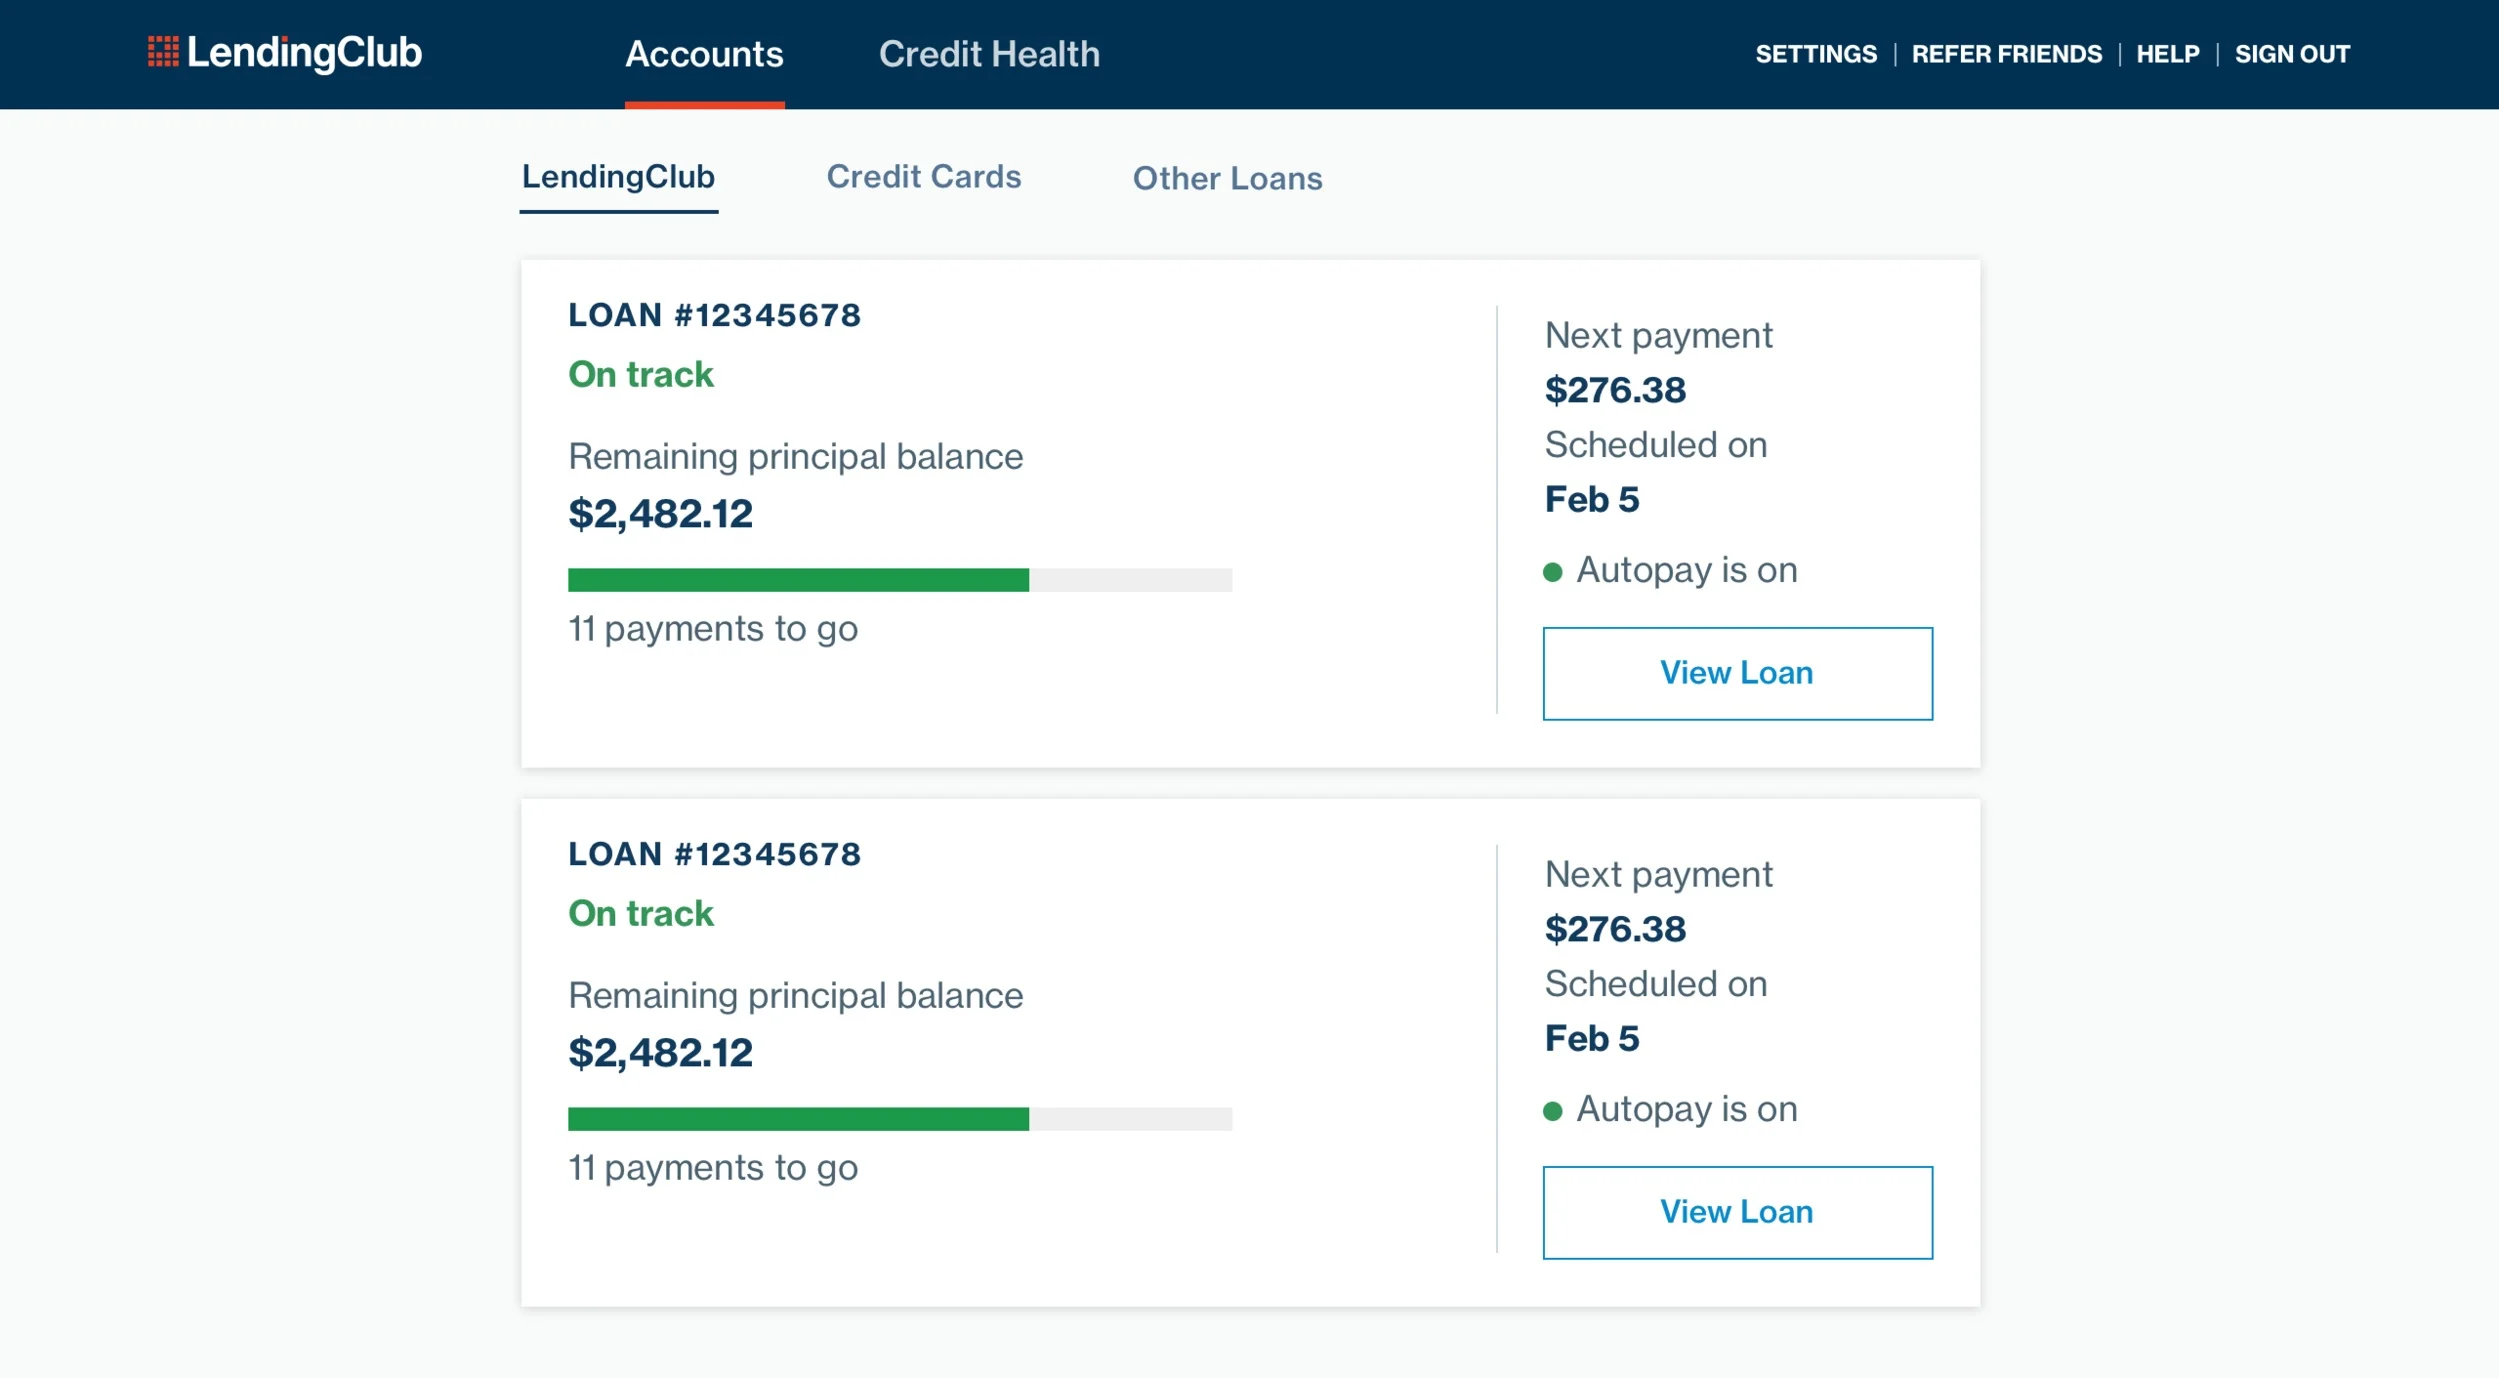Open the Other Loans sub-tab
Image resolution: width=2499 pixels, height=1378 pixels.
[1227, 178]
